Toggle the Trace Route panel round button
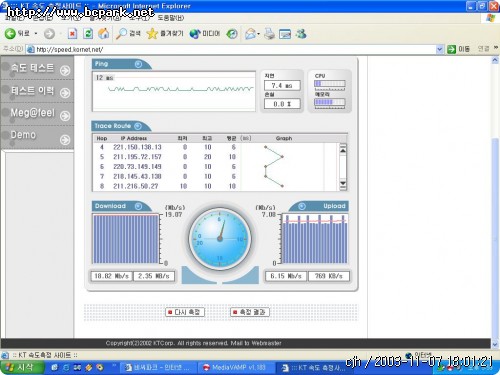Image resolution: width=500 pixels, height=375 pixels. (x=138, y=126)
